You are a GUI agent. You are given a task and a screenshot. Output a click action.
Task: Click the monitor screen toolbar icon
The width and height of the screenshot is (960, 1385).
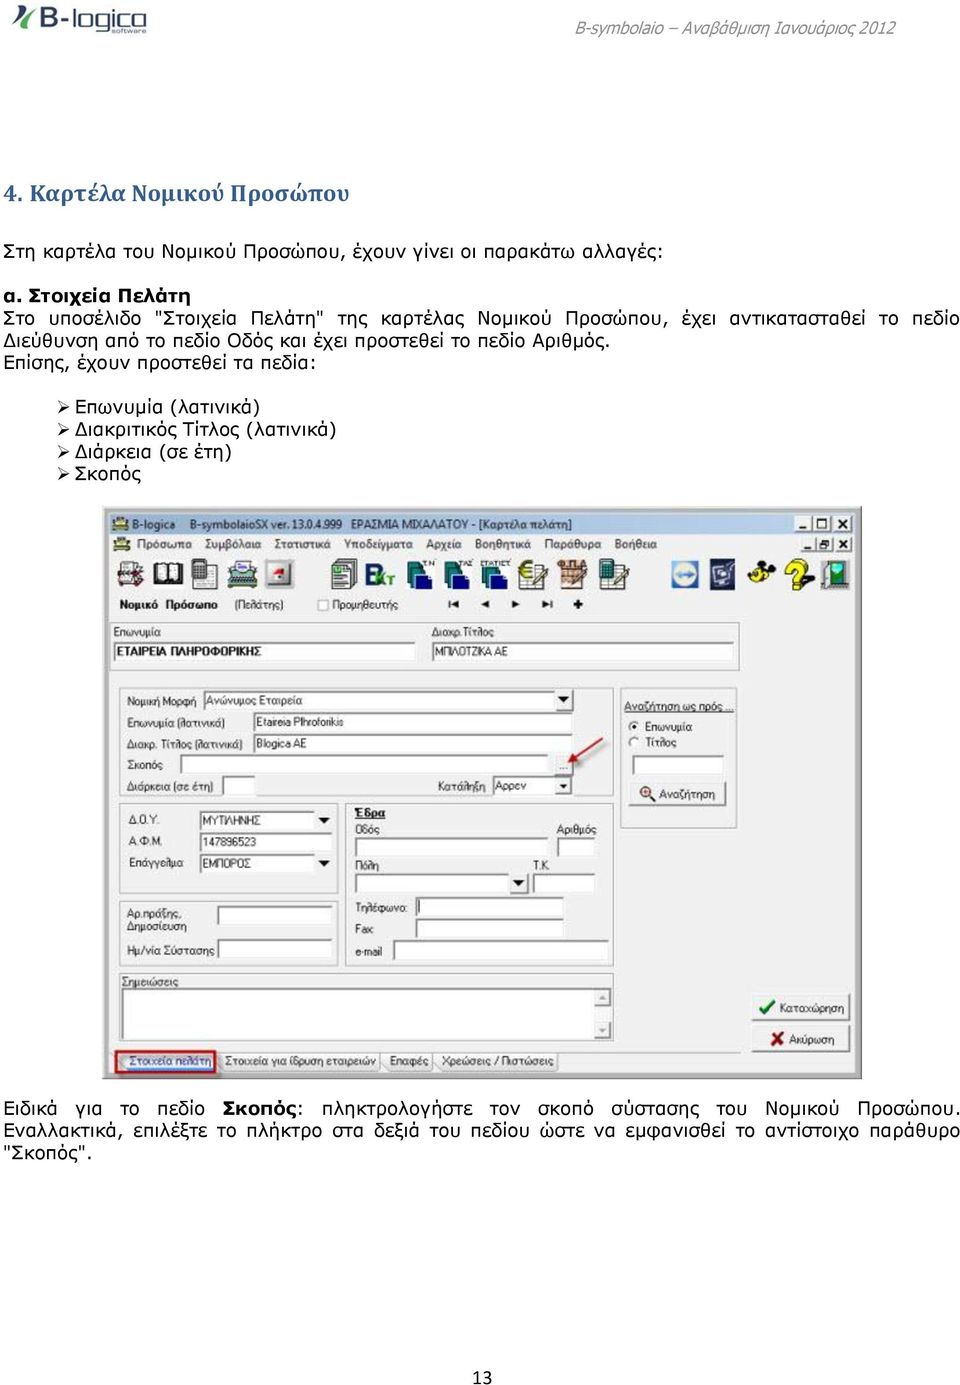[x=722, y=574]
